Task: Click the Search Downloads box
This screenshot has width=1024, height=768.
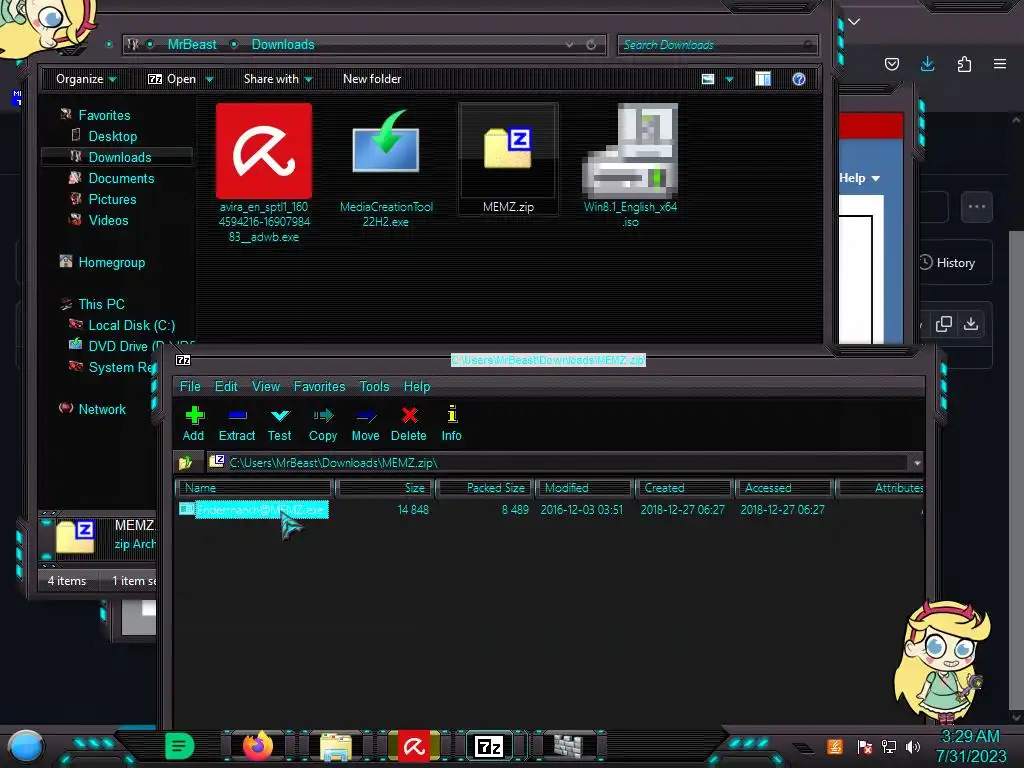Action: (716, 45)
